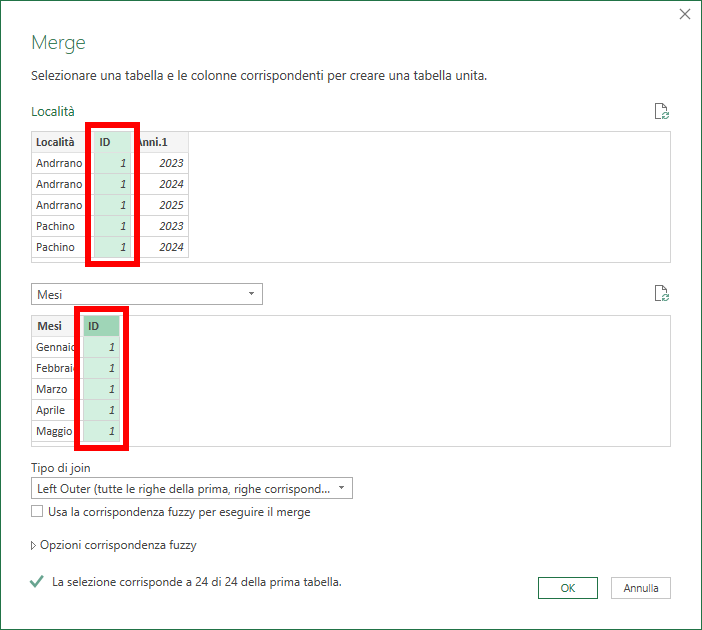Confirm merge with OK button

point(568,588)
